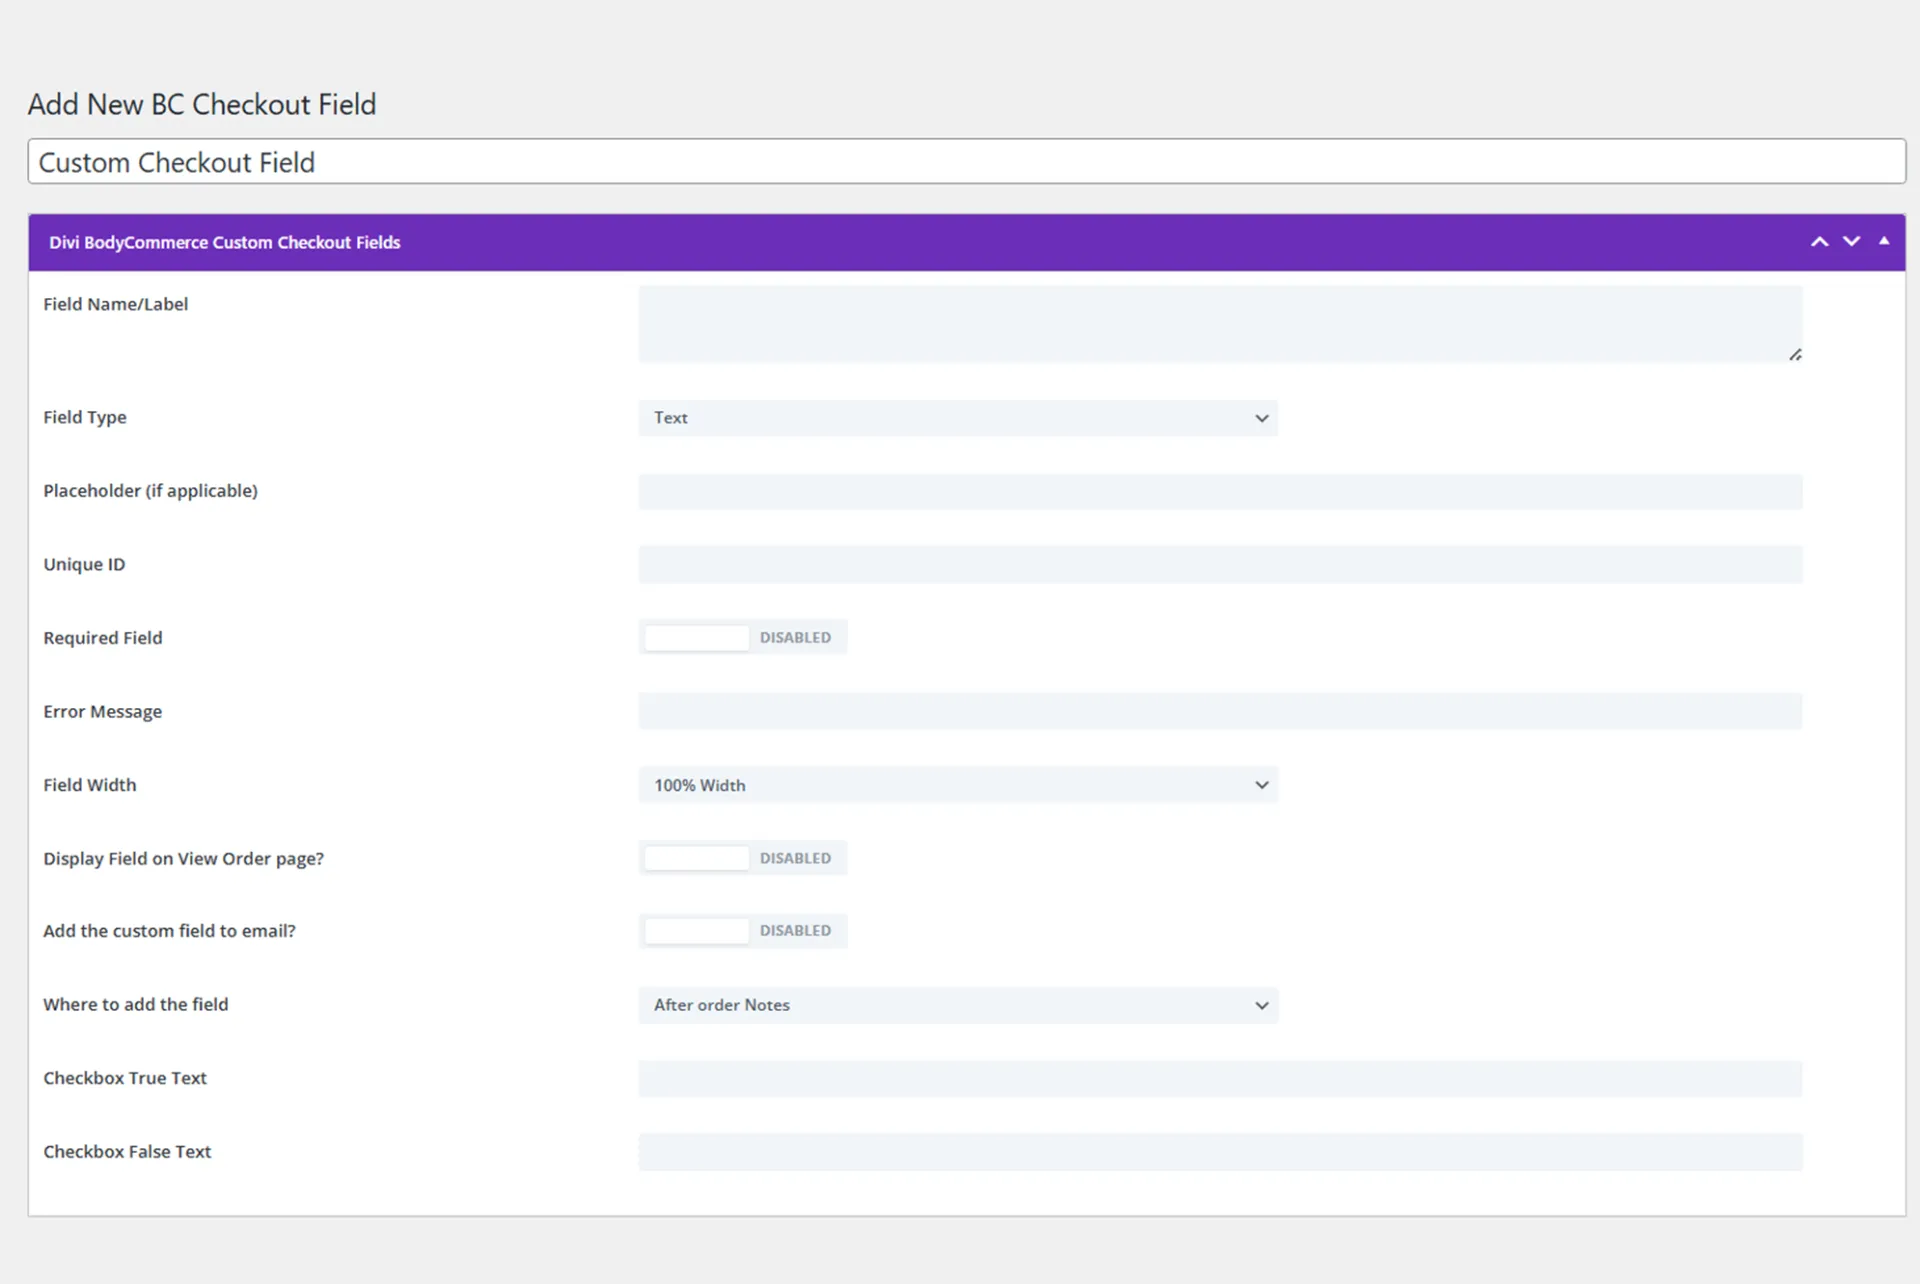Click into the Field Name/Label textarea
1920x1284 pixels.
(x=1220, y=324)
